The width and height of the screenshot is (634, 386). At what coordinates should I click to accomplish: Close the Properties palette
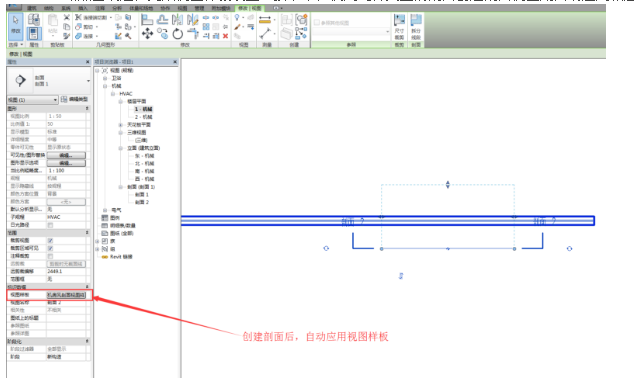87,62
